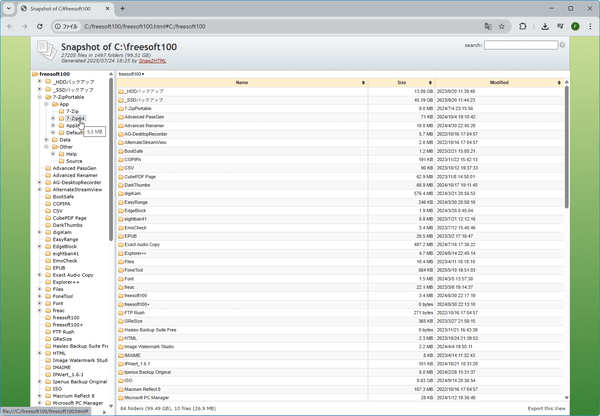Select BootSafe in the tree
The height and width of the screenshot is (416, 600).
point(63,197)
